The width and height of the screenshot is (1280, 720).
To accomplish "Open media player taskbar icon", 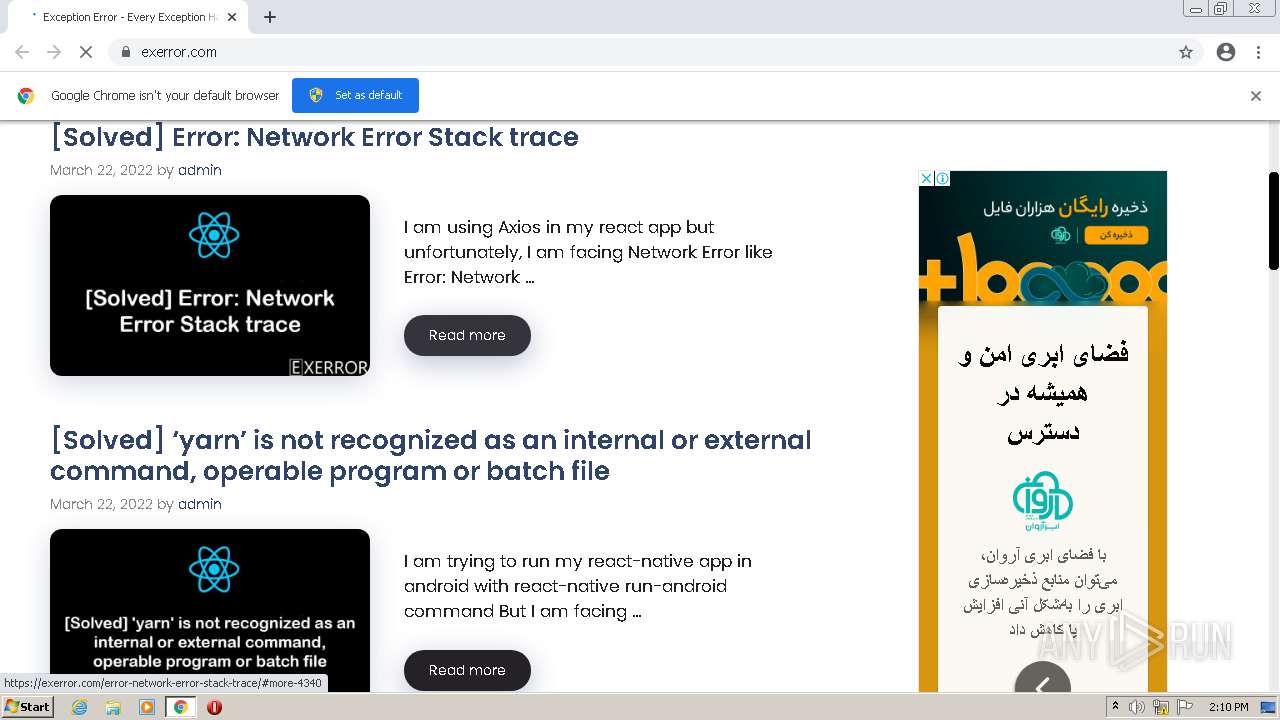I will point(147,707).
